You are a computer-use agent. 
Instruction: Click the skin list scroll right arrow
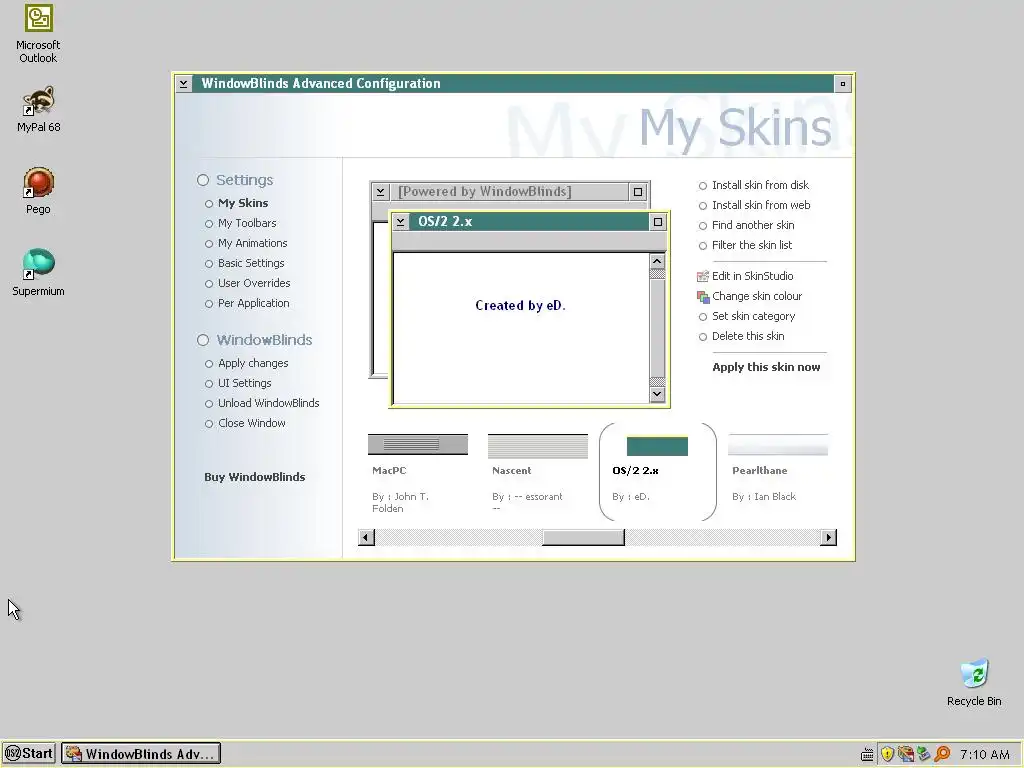[x=828, y=537]
